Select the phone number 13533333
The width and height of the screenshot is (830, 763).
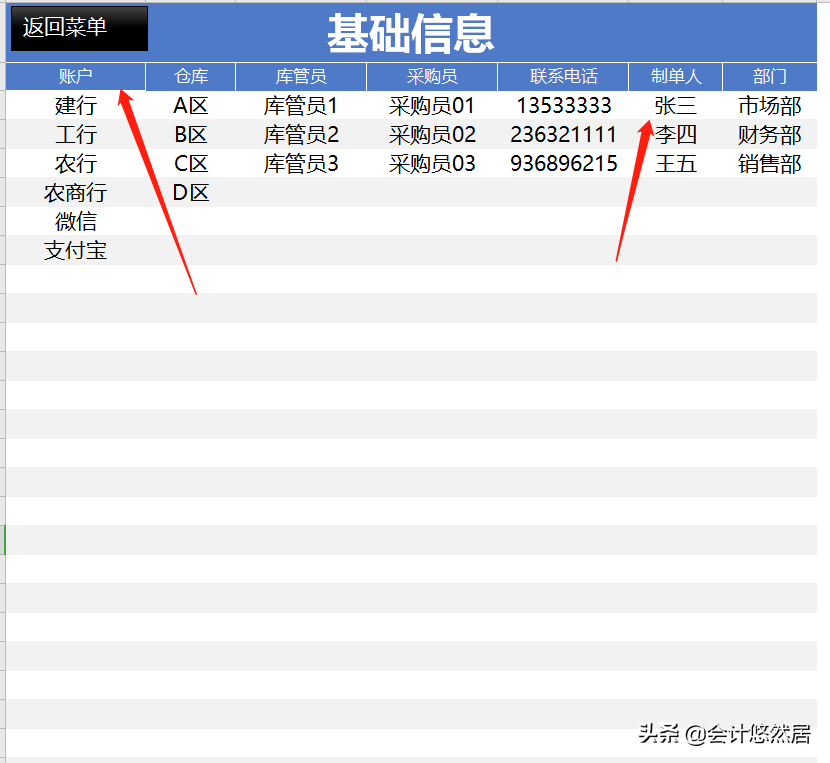[x=563, y=105]
